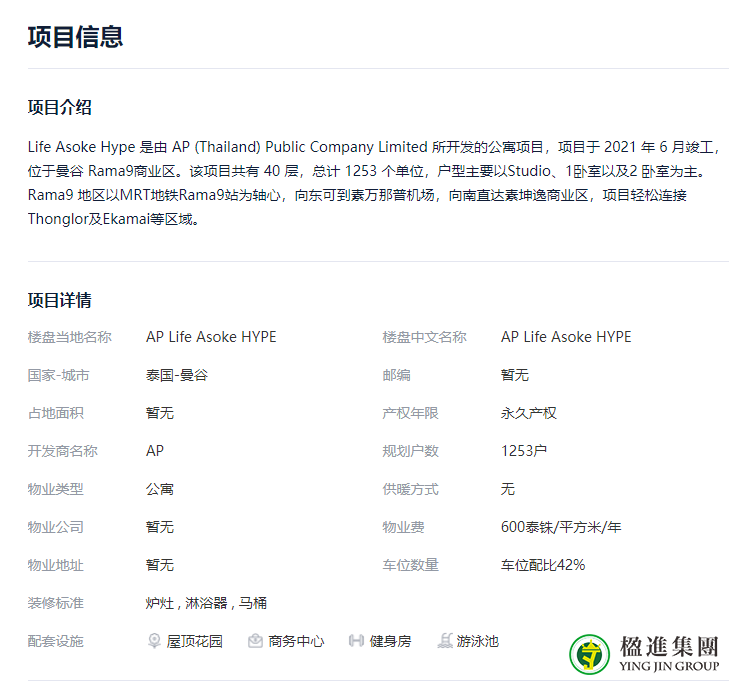Click the developer name value AP
The height and width of the screenshot is (685, 729).
155,451
